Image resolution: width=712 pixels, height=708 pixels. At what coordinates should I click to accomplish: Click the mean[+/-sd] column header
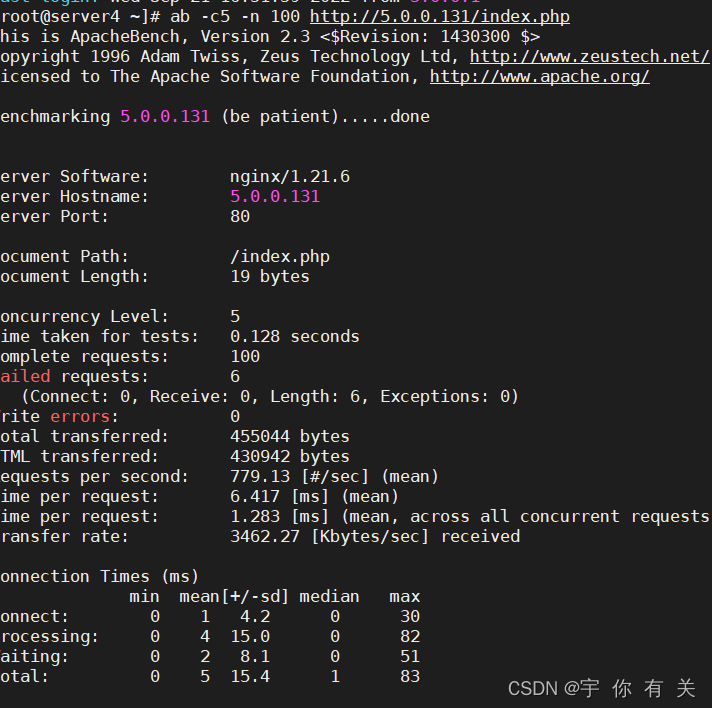234,596
